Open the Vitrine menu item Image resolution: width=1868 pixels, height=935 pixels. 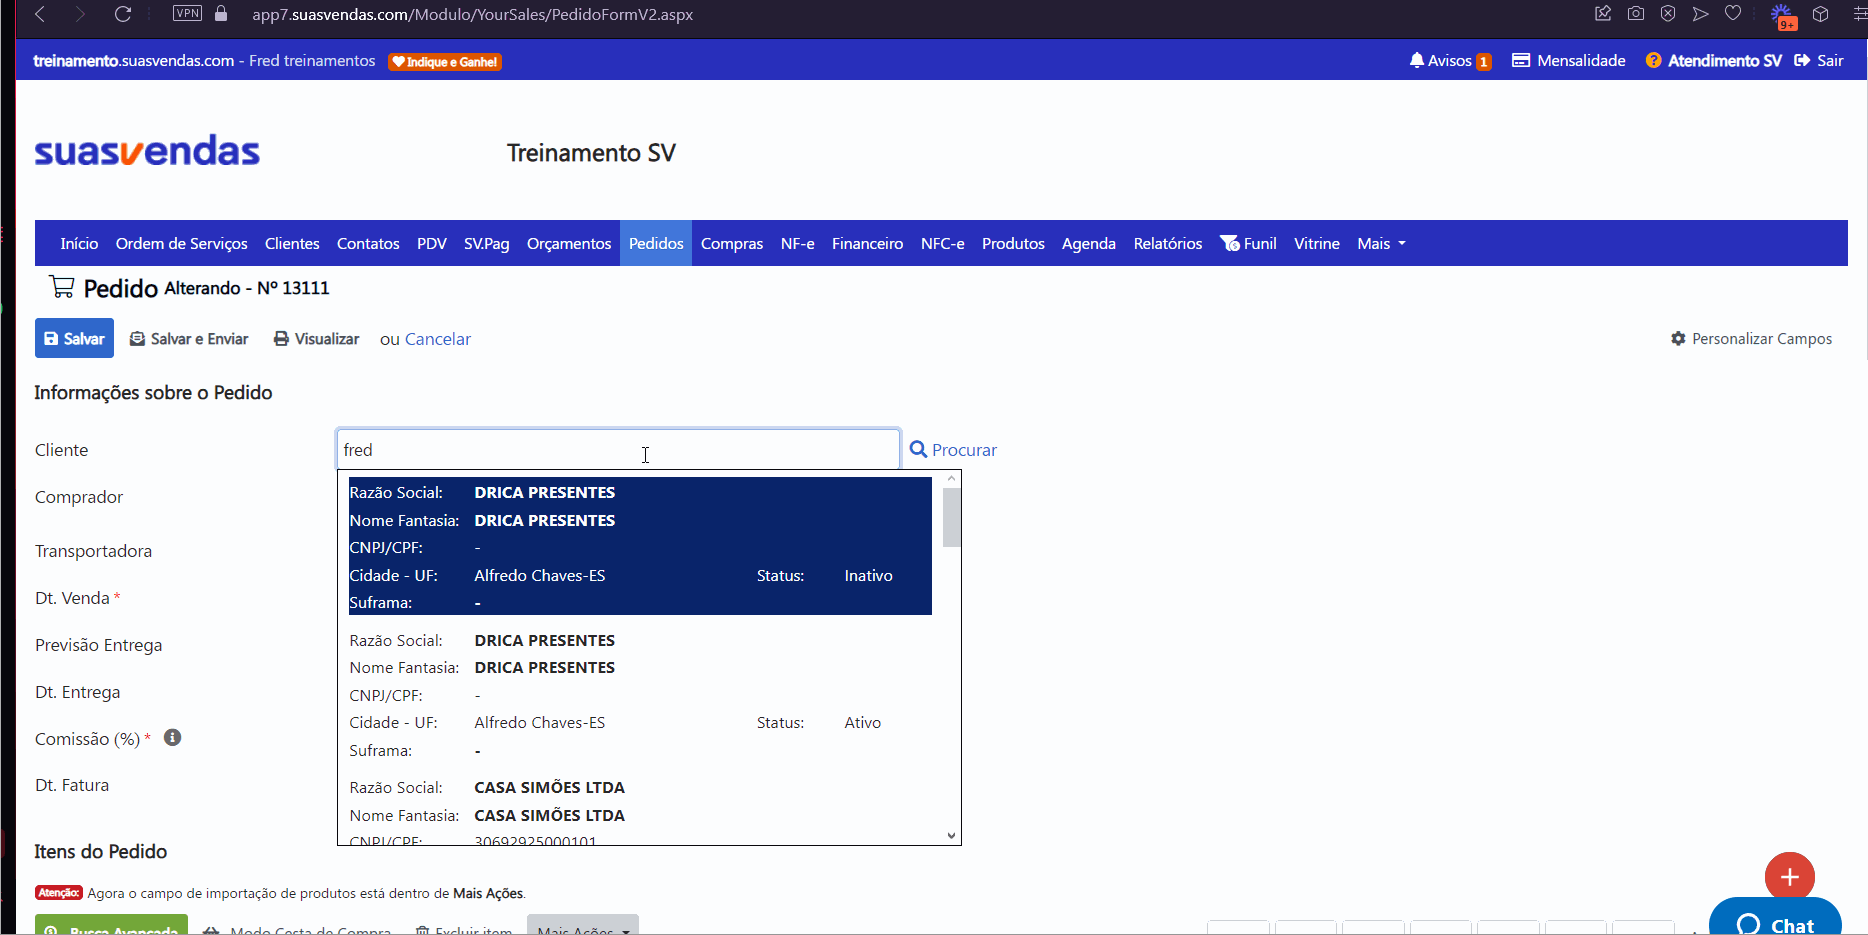point(1317,243)
